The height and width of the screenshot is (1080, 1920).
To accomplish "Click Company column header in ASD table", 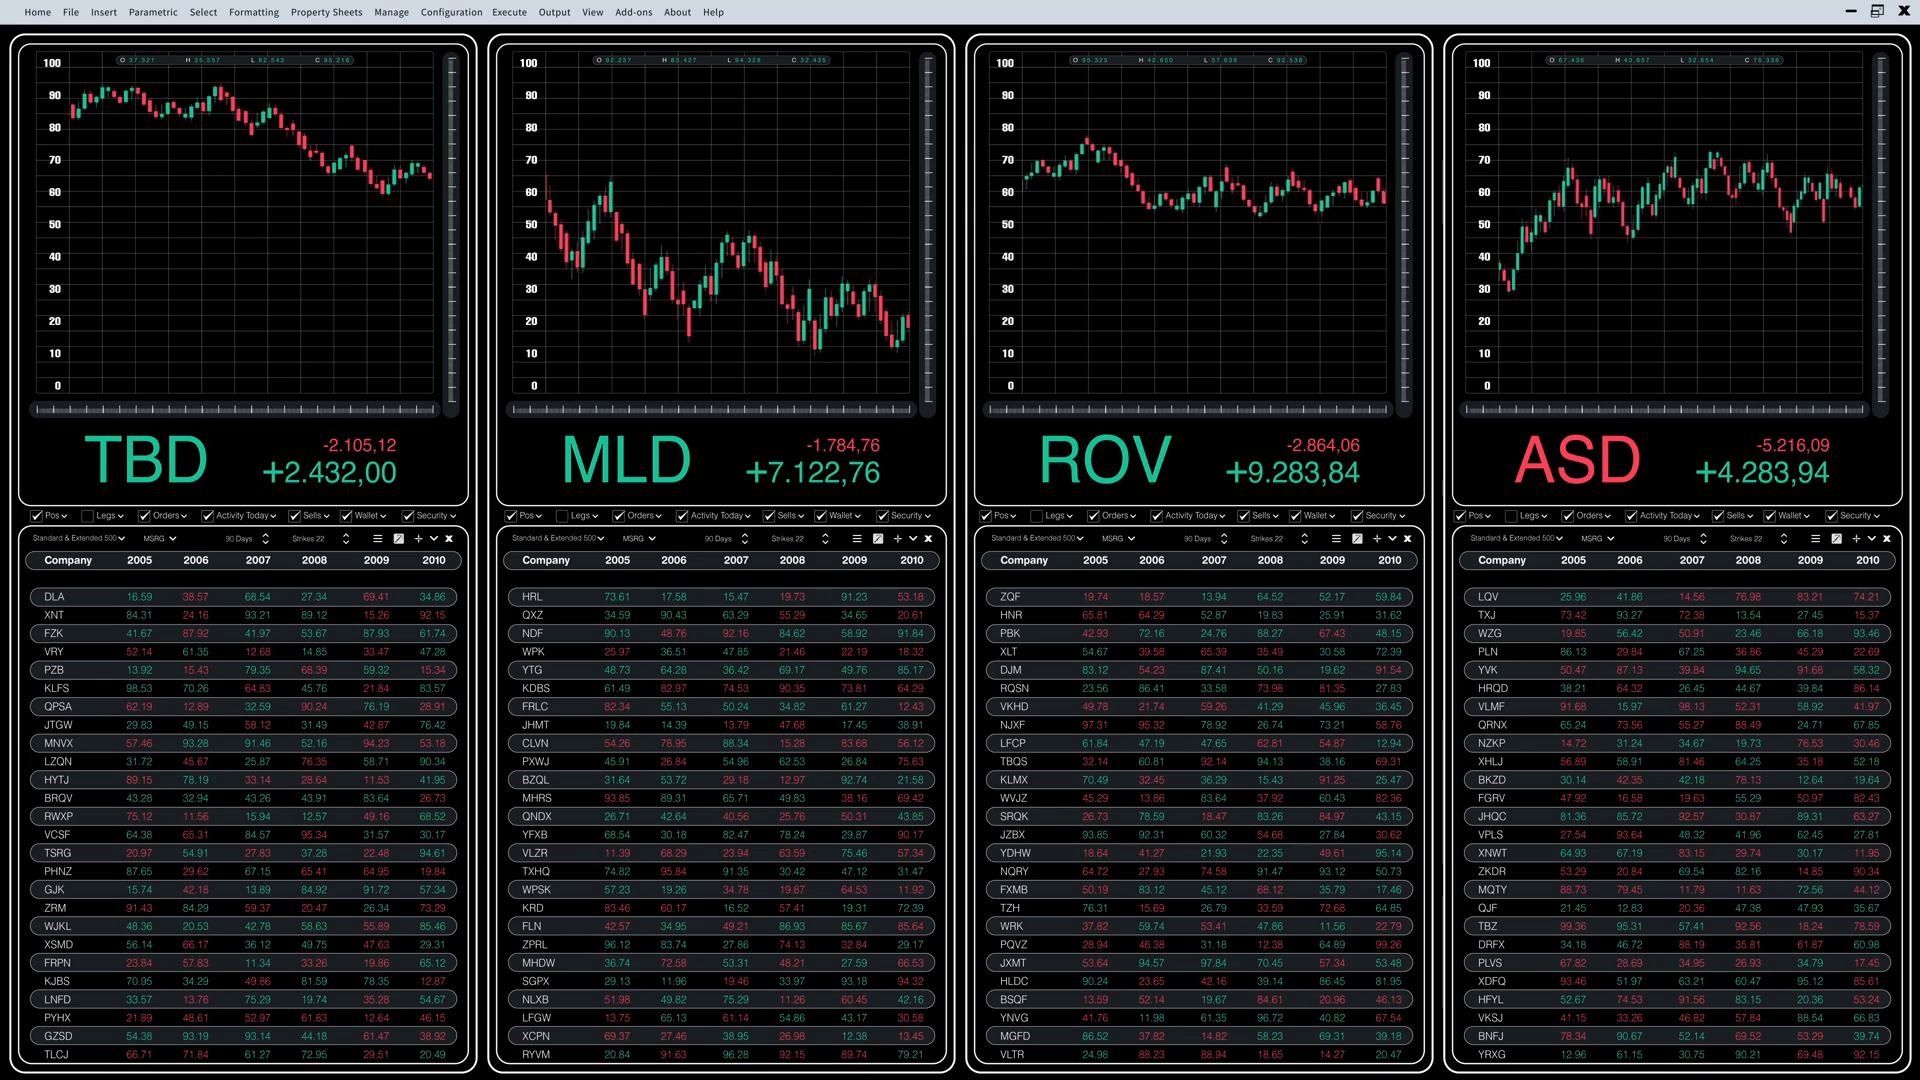I will [1502, 561].
